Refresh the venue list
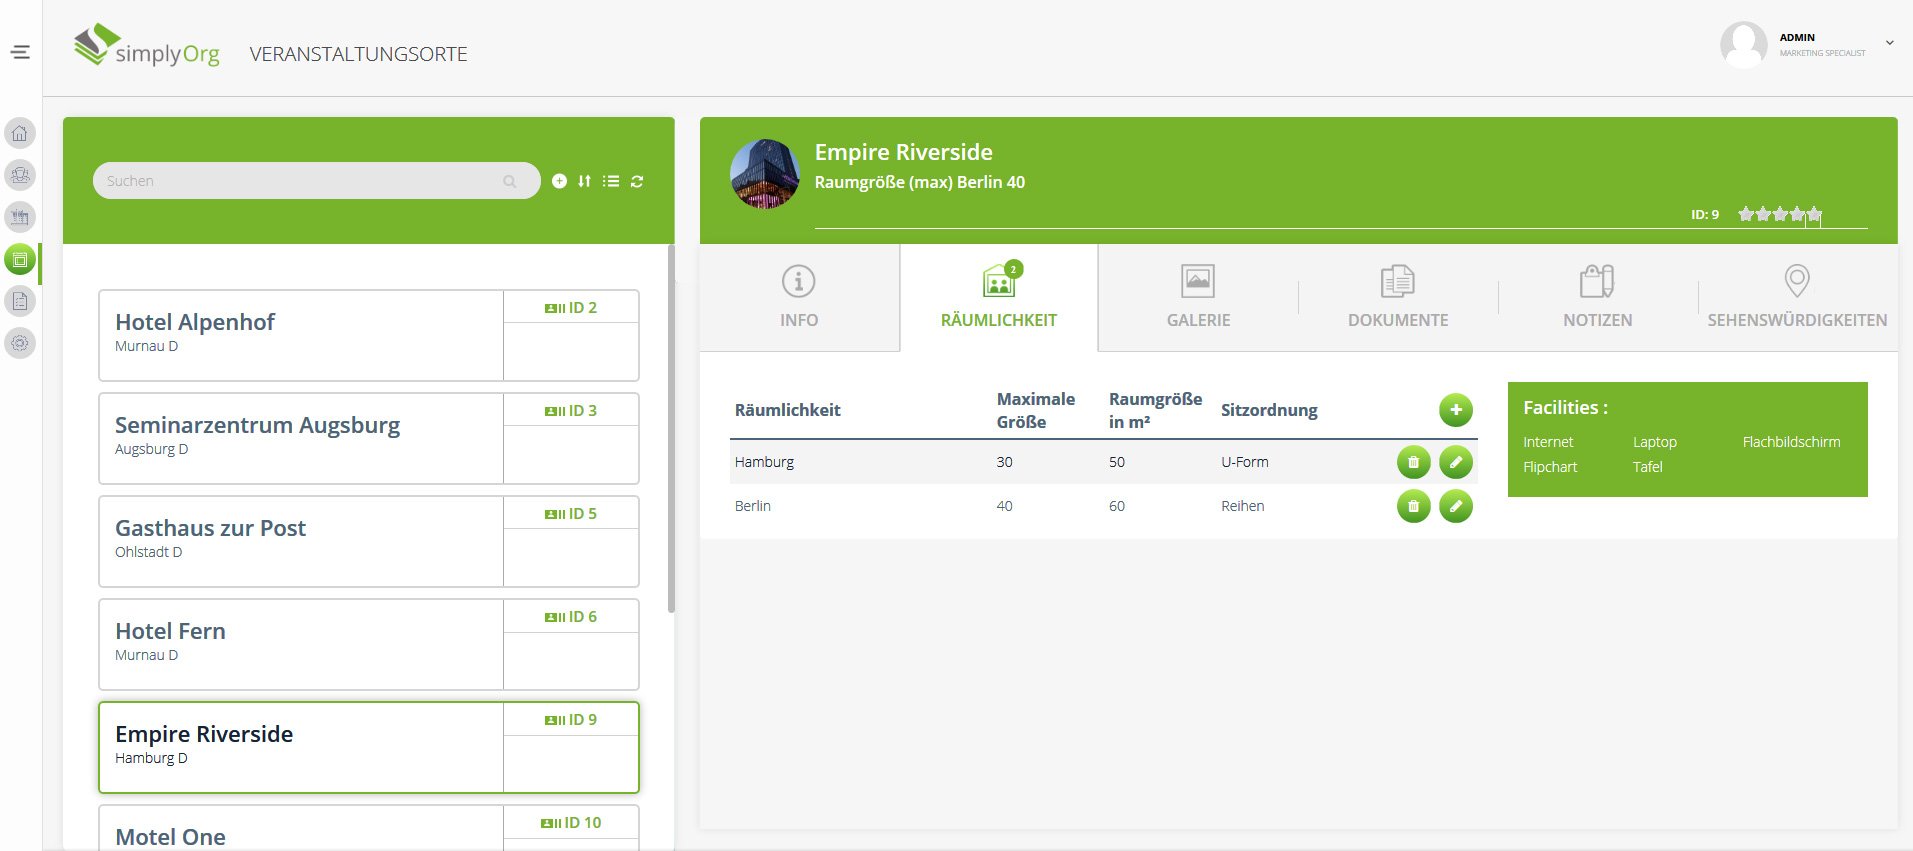 [637, 181]
